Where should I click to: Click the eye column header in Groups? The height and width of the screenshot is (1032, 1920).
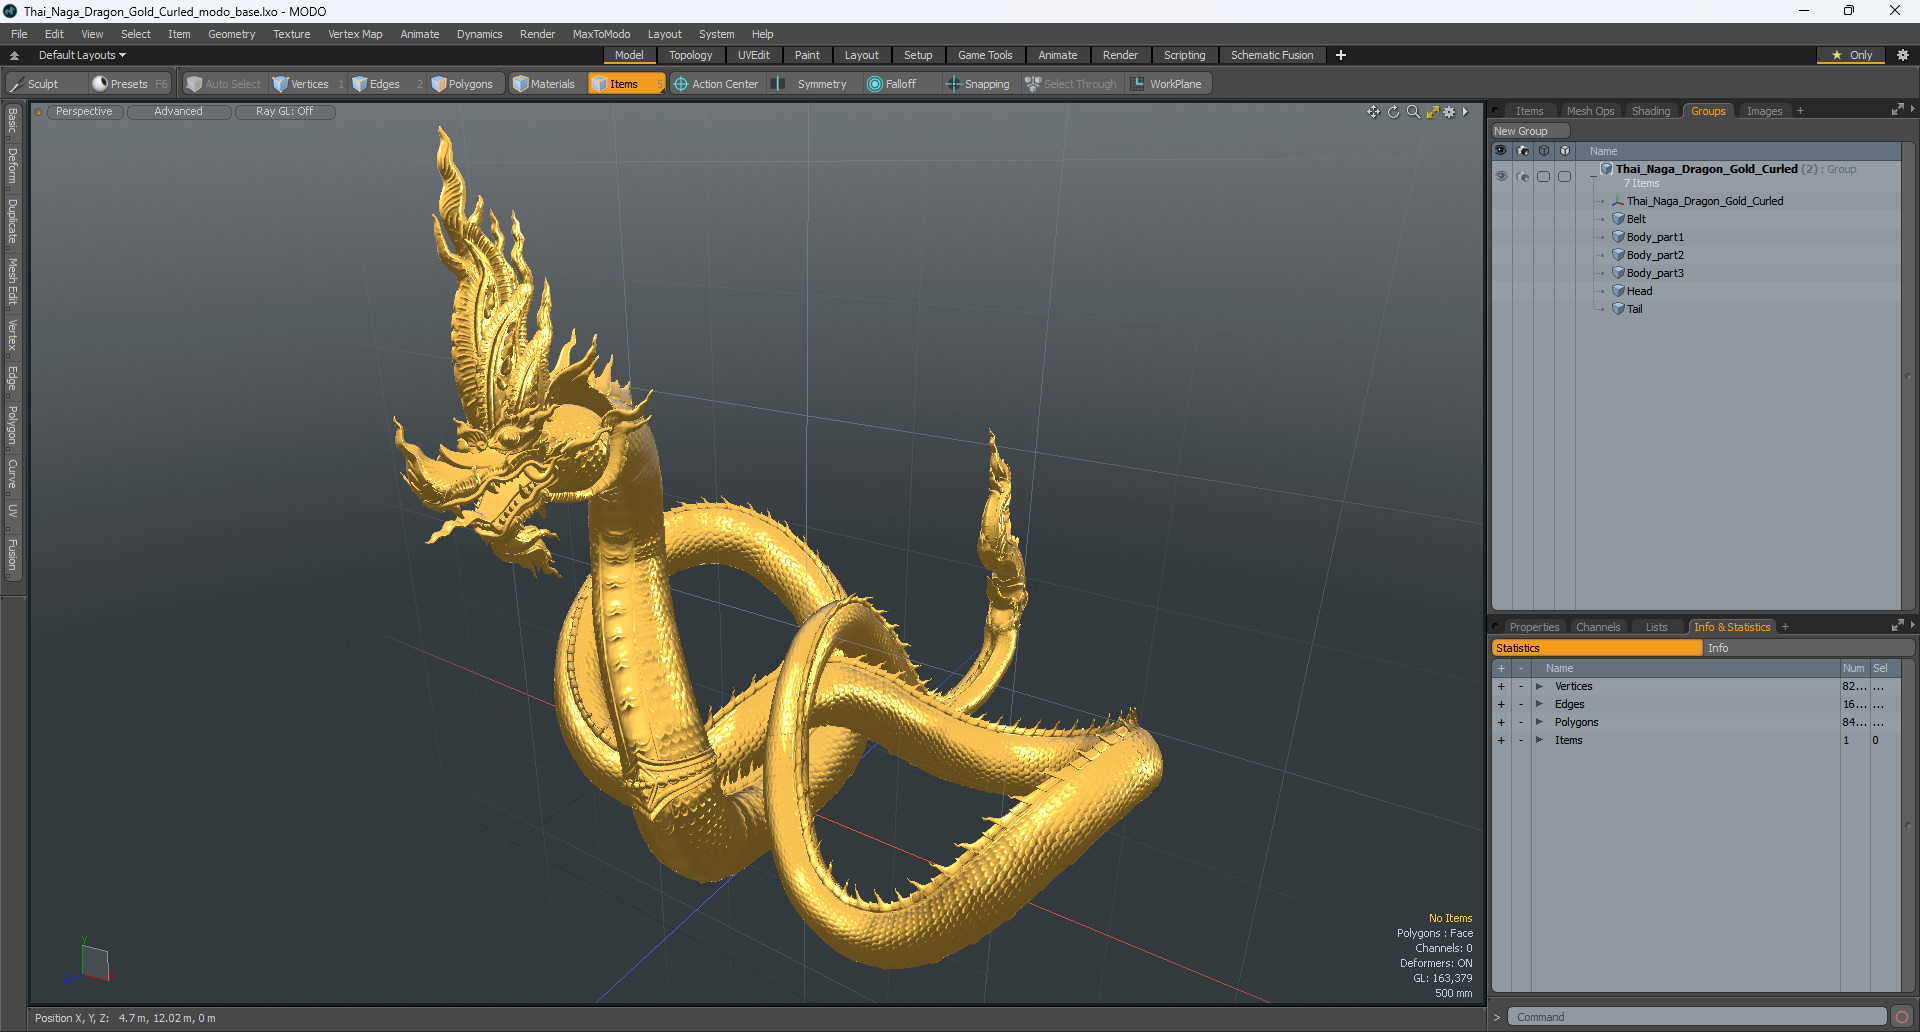coord(1501,151)
